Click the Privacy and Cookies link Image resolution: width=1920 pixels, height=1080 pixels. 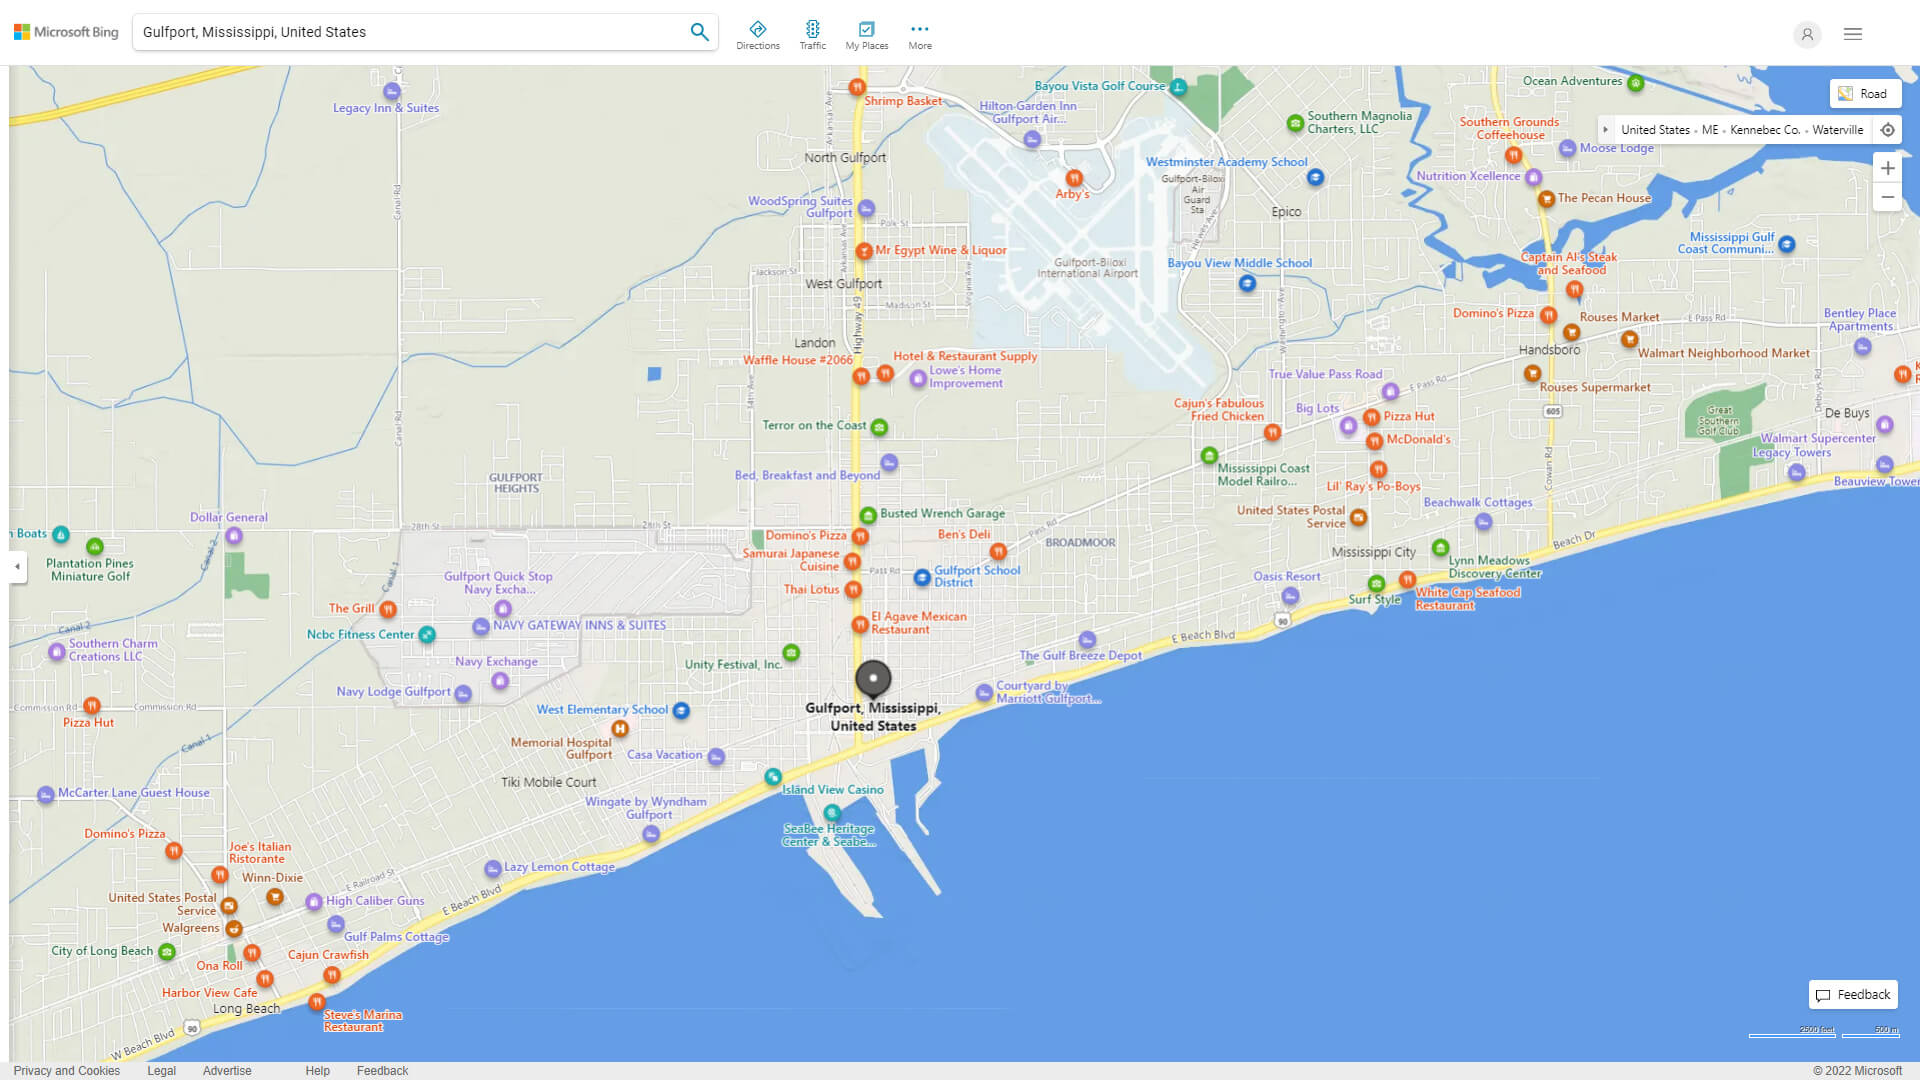tap(66, 1071)
